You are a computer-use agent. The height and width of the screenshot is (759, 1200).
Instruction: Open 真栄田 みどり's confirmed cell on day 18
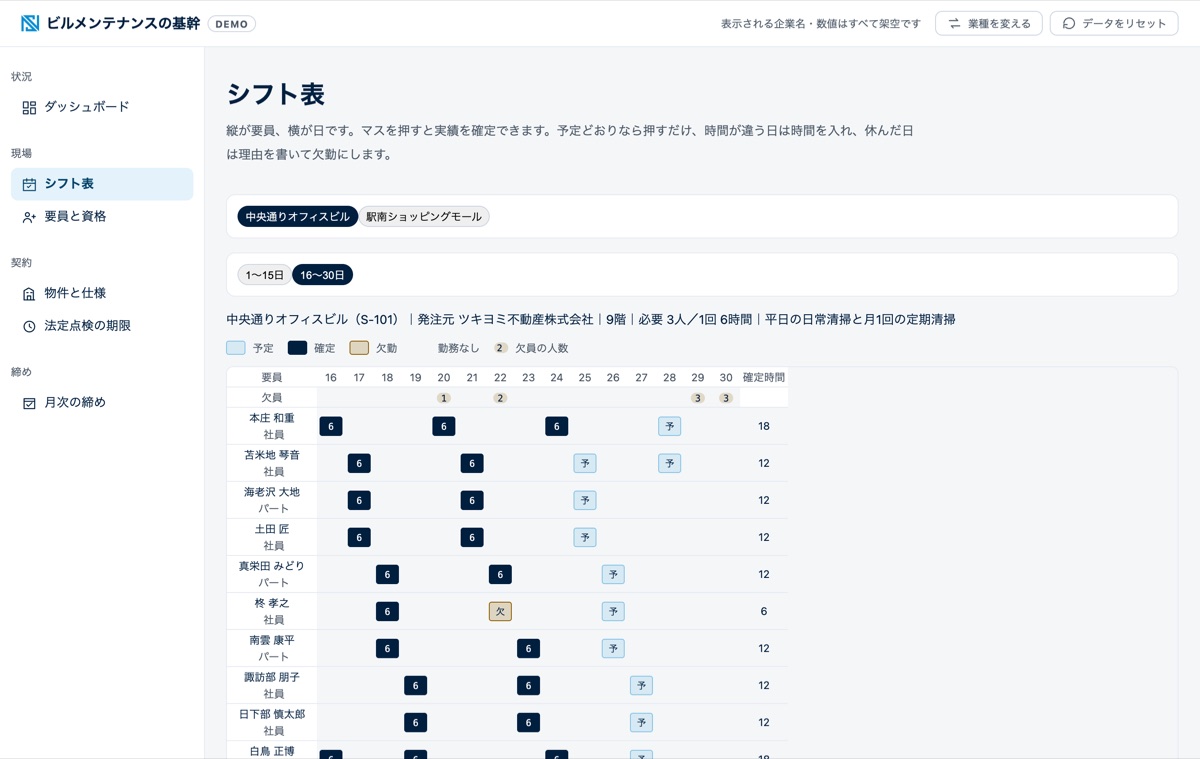point(387,574)
